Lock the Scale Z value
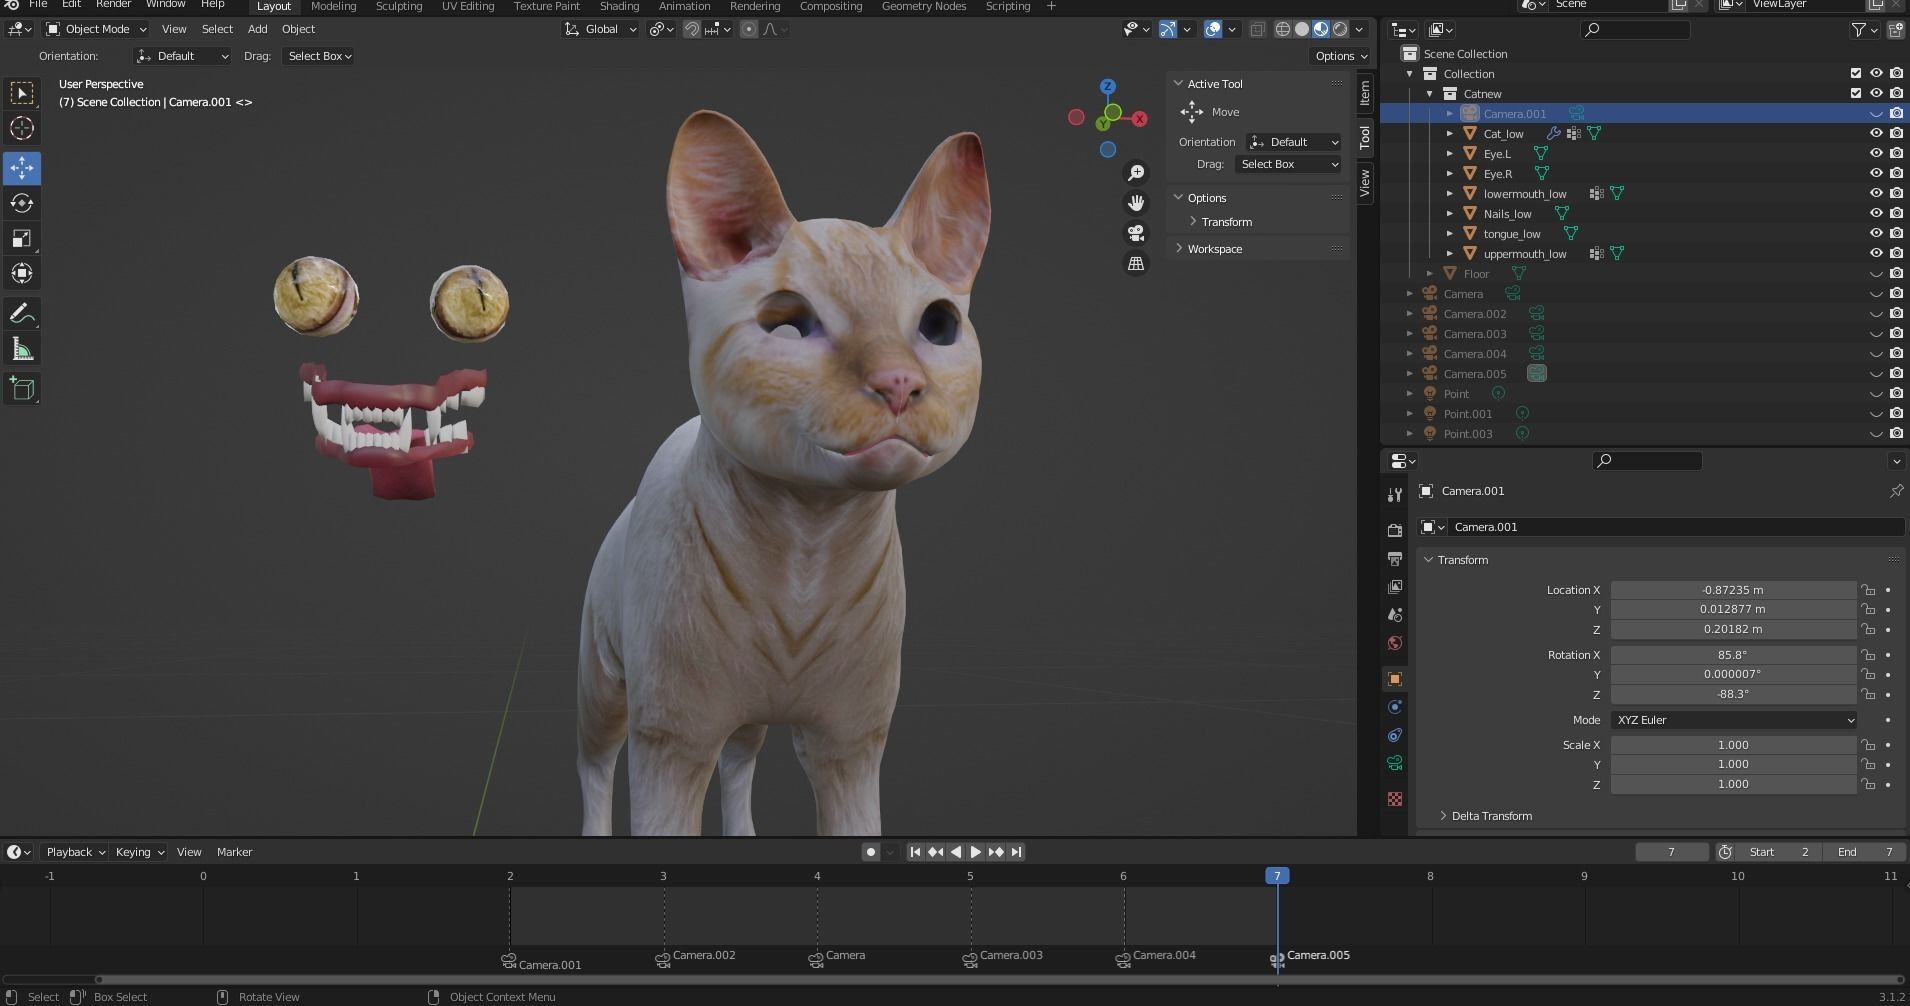The width and height of the screenshot is (1910, 1006). 1868,784
